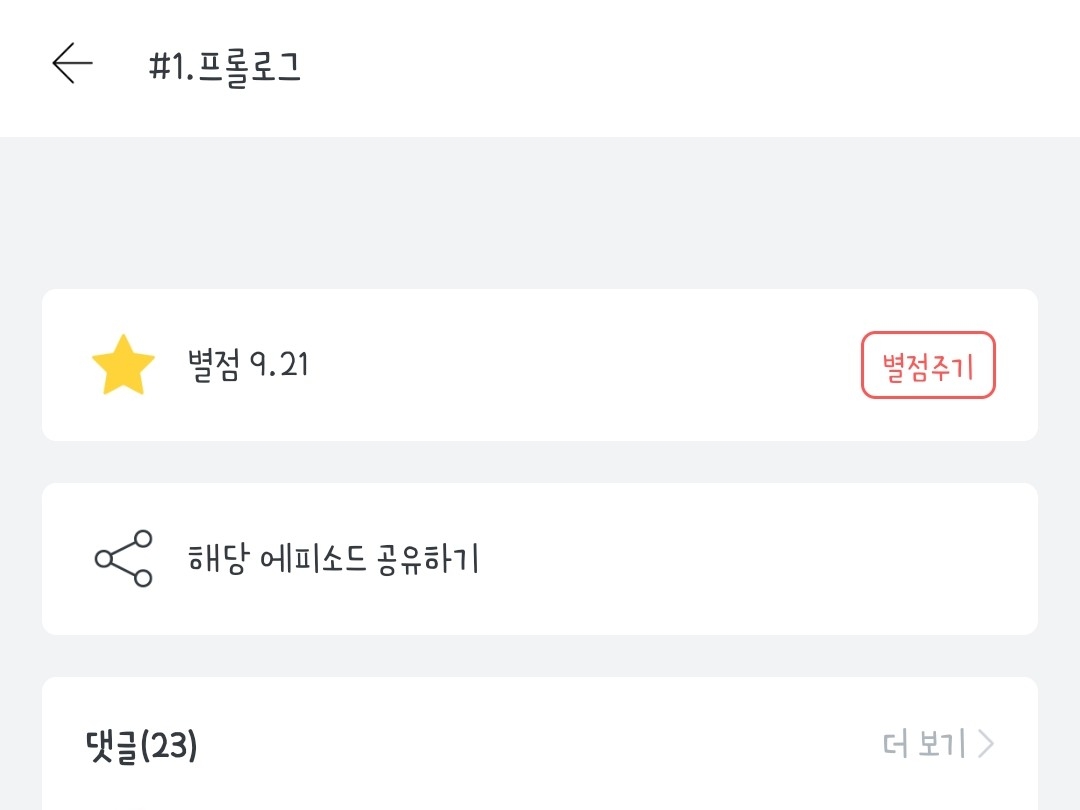Tap the back arrow in the header
The height and width of the screenshot is (810, 1080).
(x=72, y=65)
